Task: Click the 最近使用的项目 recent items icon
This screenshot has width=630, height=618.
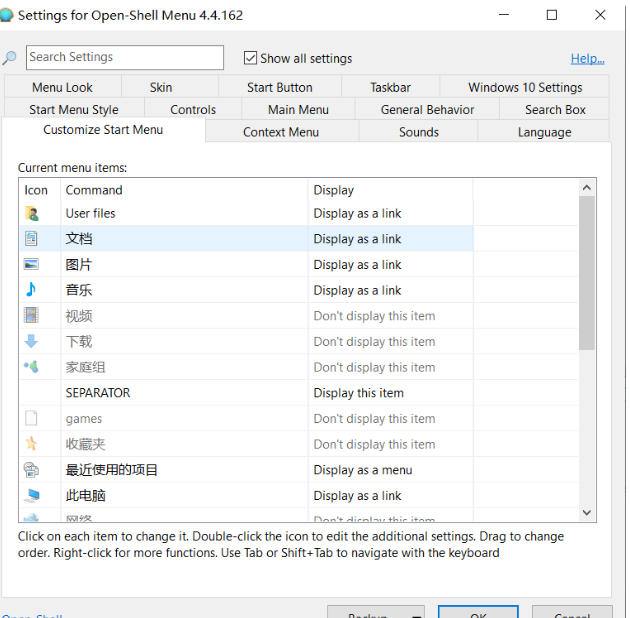Action: [x=32, y=470]
